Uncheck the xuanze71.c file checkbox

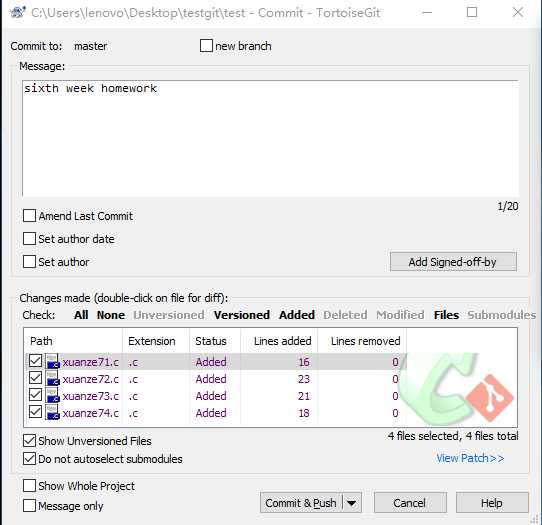tap(35, 361)
